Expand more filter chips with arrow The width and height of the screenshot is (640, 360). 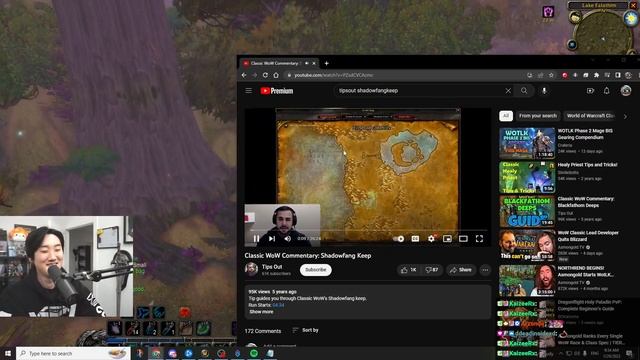625,116
